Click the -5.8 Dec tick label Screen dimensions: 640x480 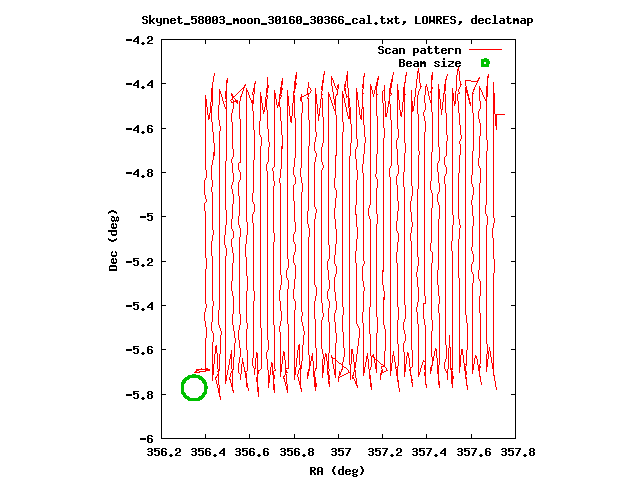click(x=140, y=395)
